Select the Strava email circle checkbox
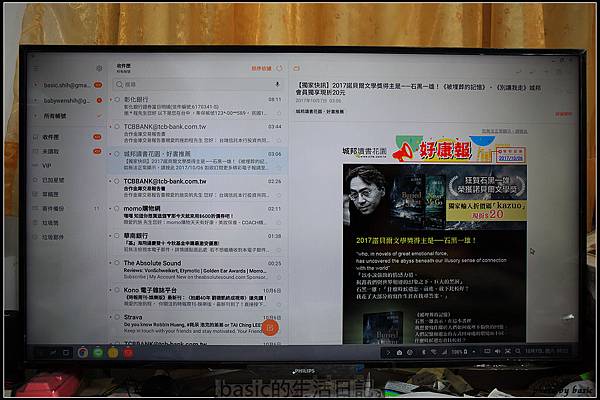This screenshot has width=600, height=400. [x=117, y=317]
